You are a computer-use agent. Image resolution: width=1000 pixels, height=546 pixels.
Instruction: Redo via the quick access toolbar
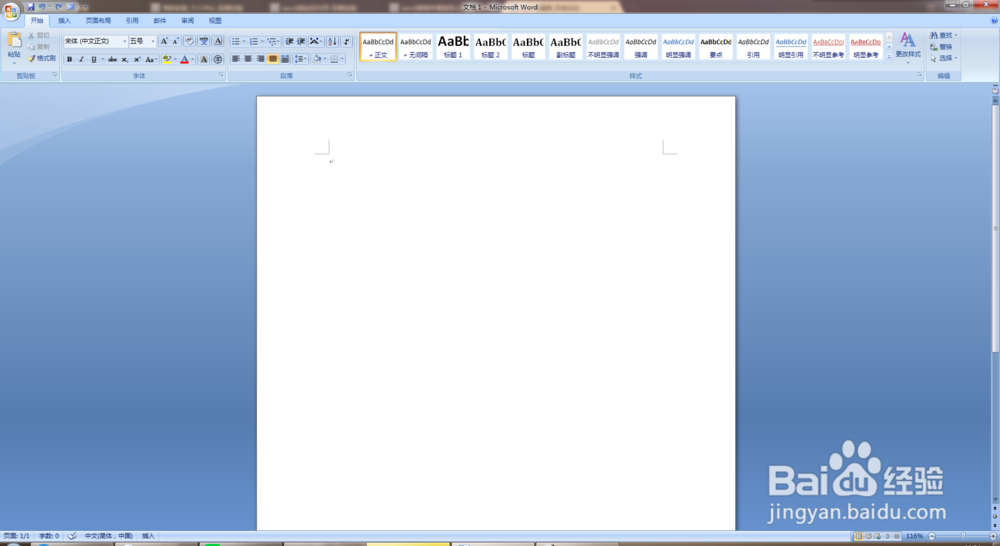pos(59,7)
